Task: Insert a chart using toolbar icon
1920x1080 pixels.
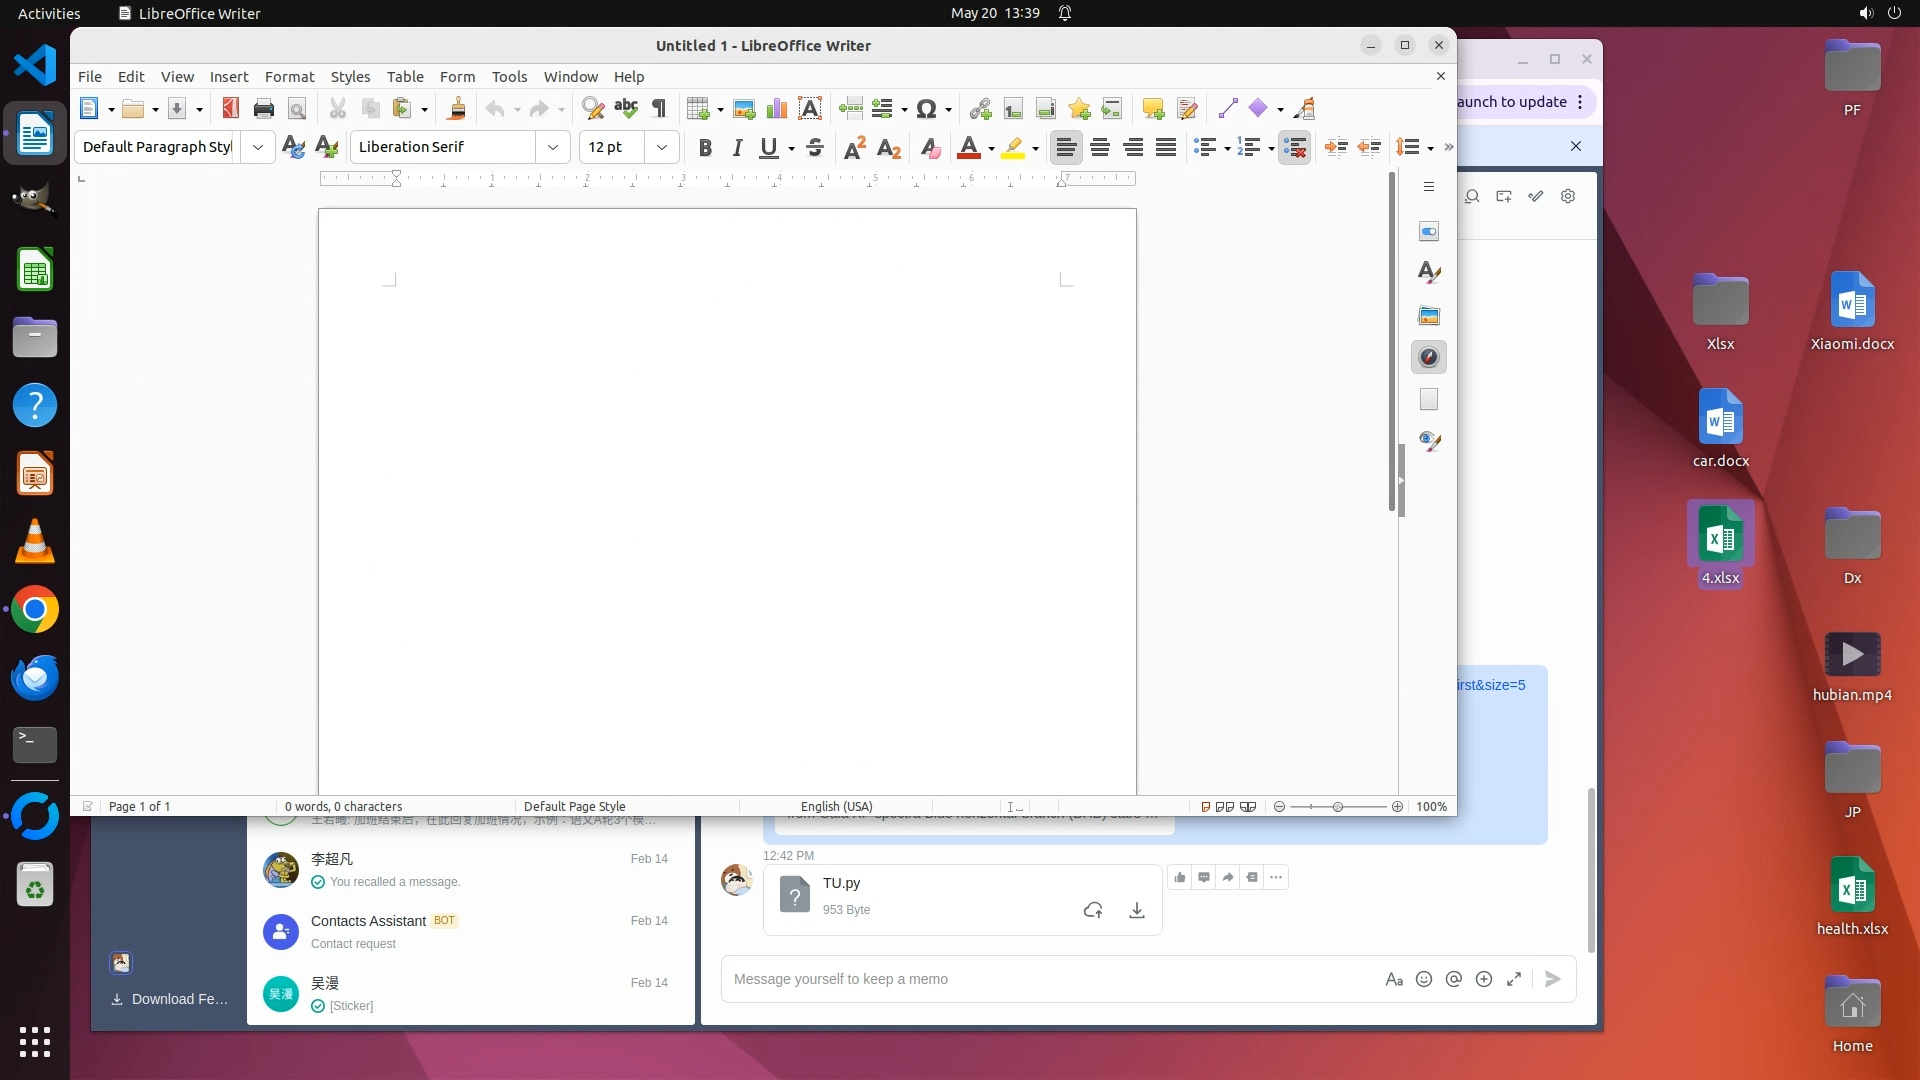Action: 777,109
